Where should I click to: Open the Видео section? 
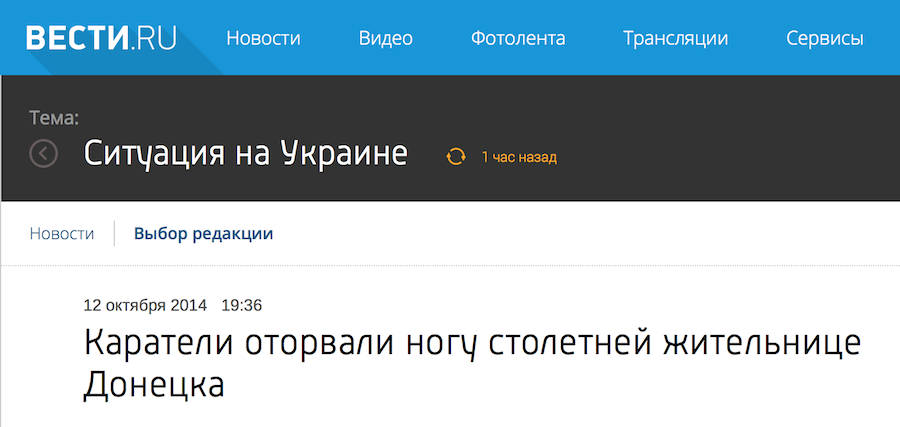click(x=386, y=39)
